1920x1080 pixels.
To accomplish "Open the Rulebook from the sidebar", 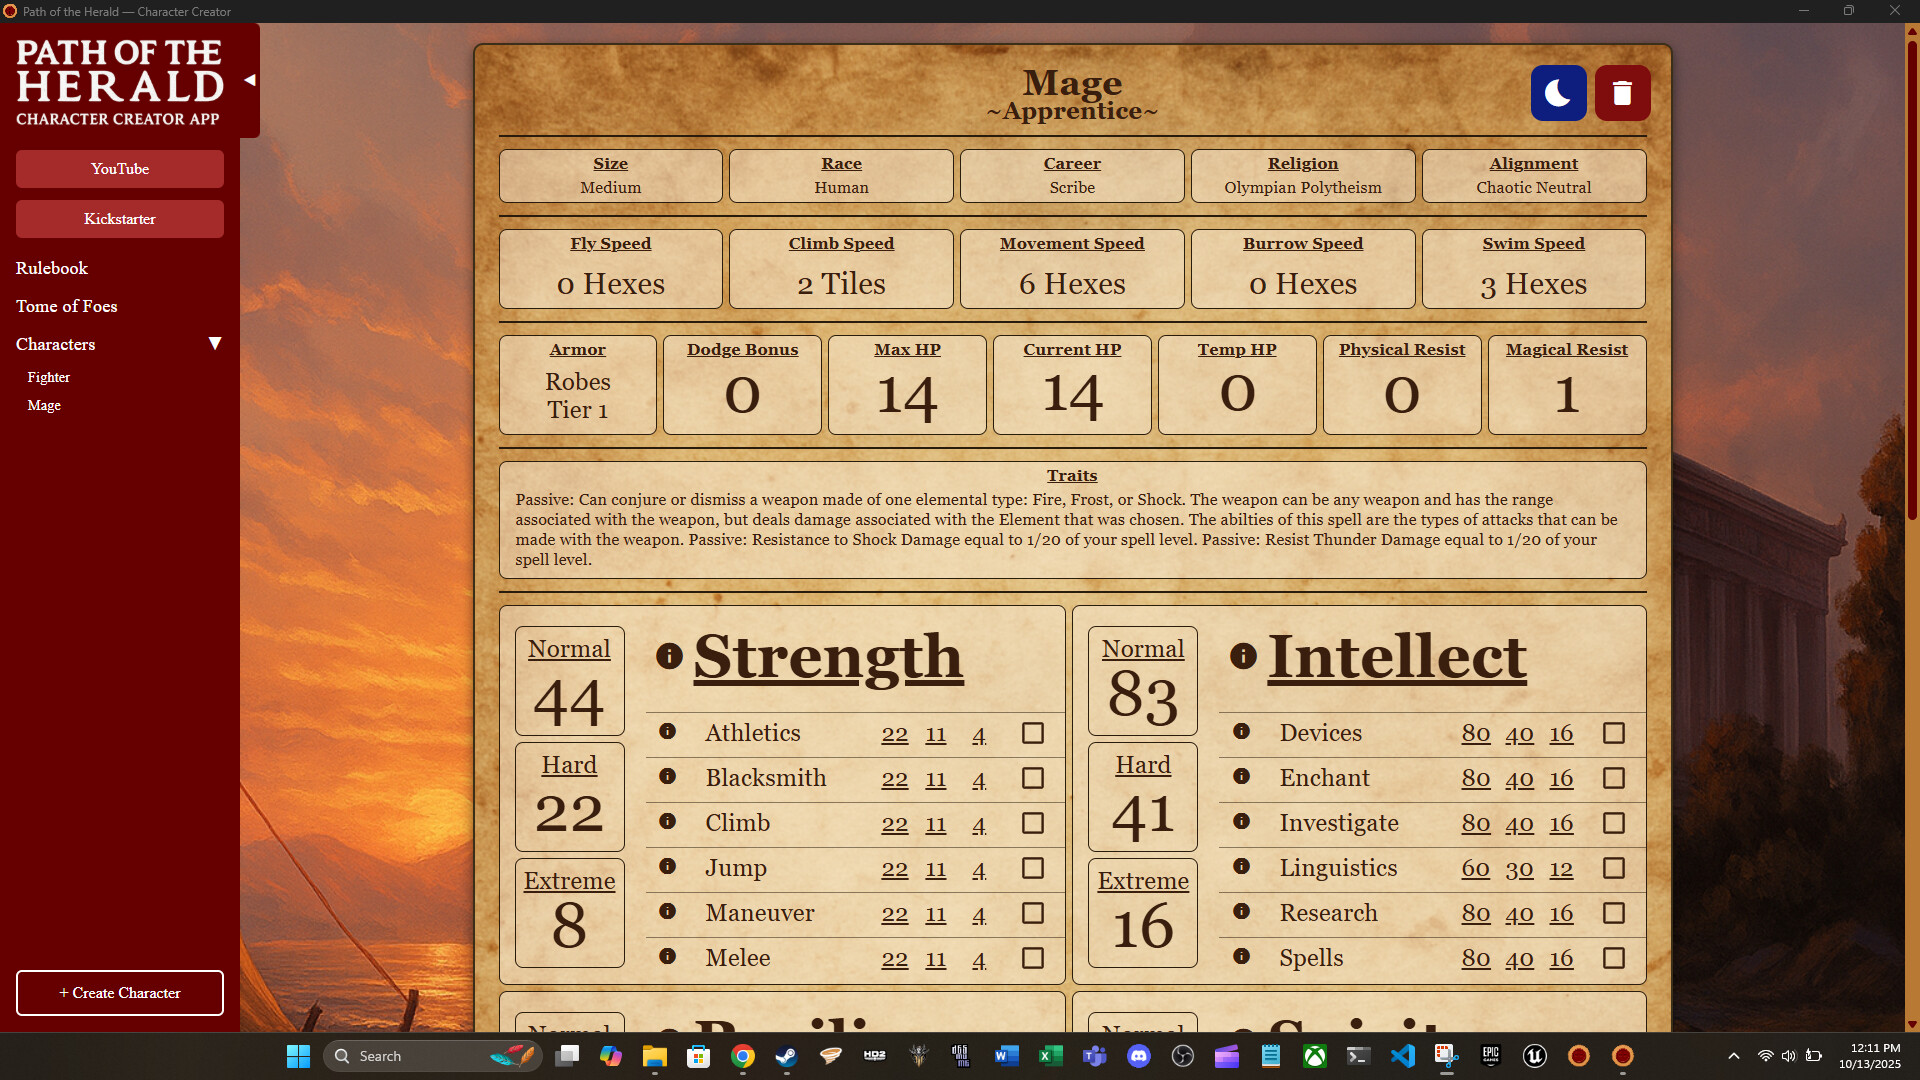I will tap(51, 268).
